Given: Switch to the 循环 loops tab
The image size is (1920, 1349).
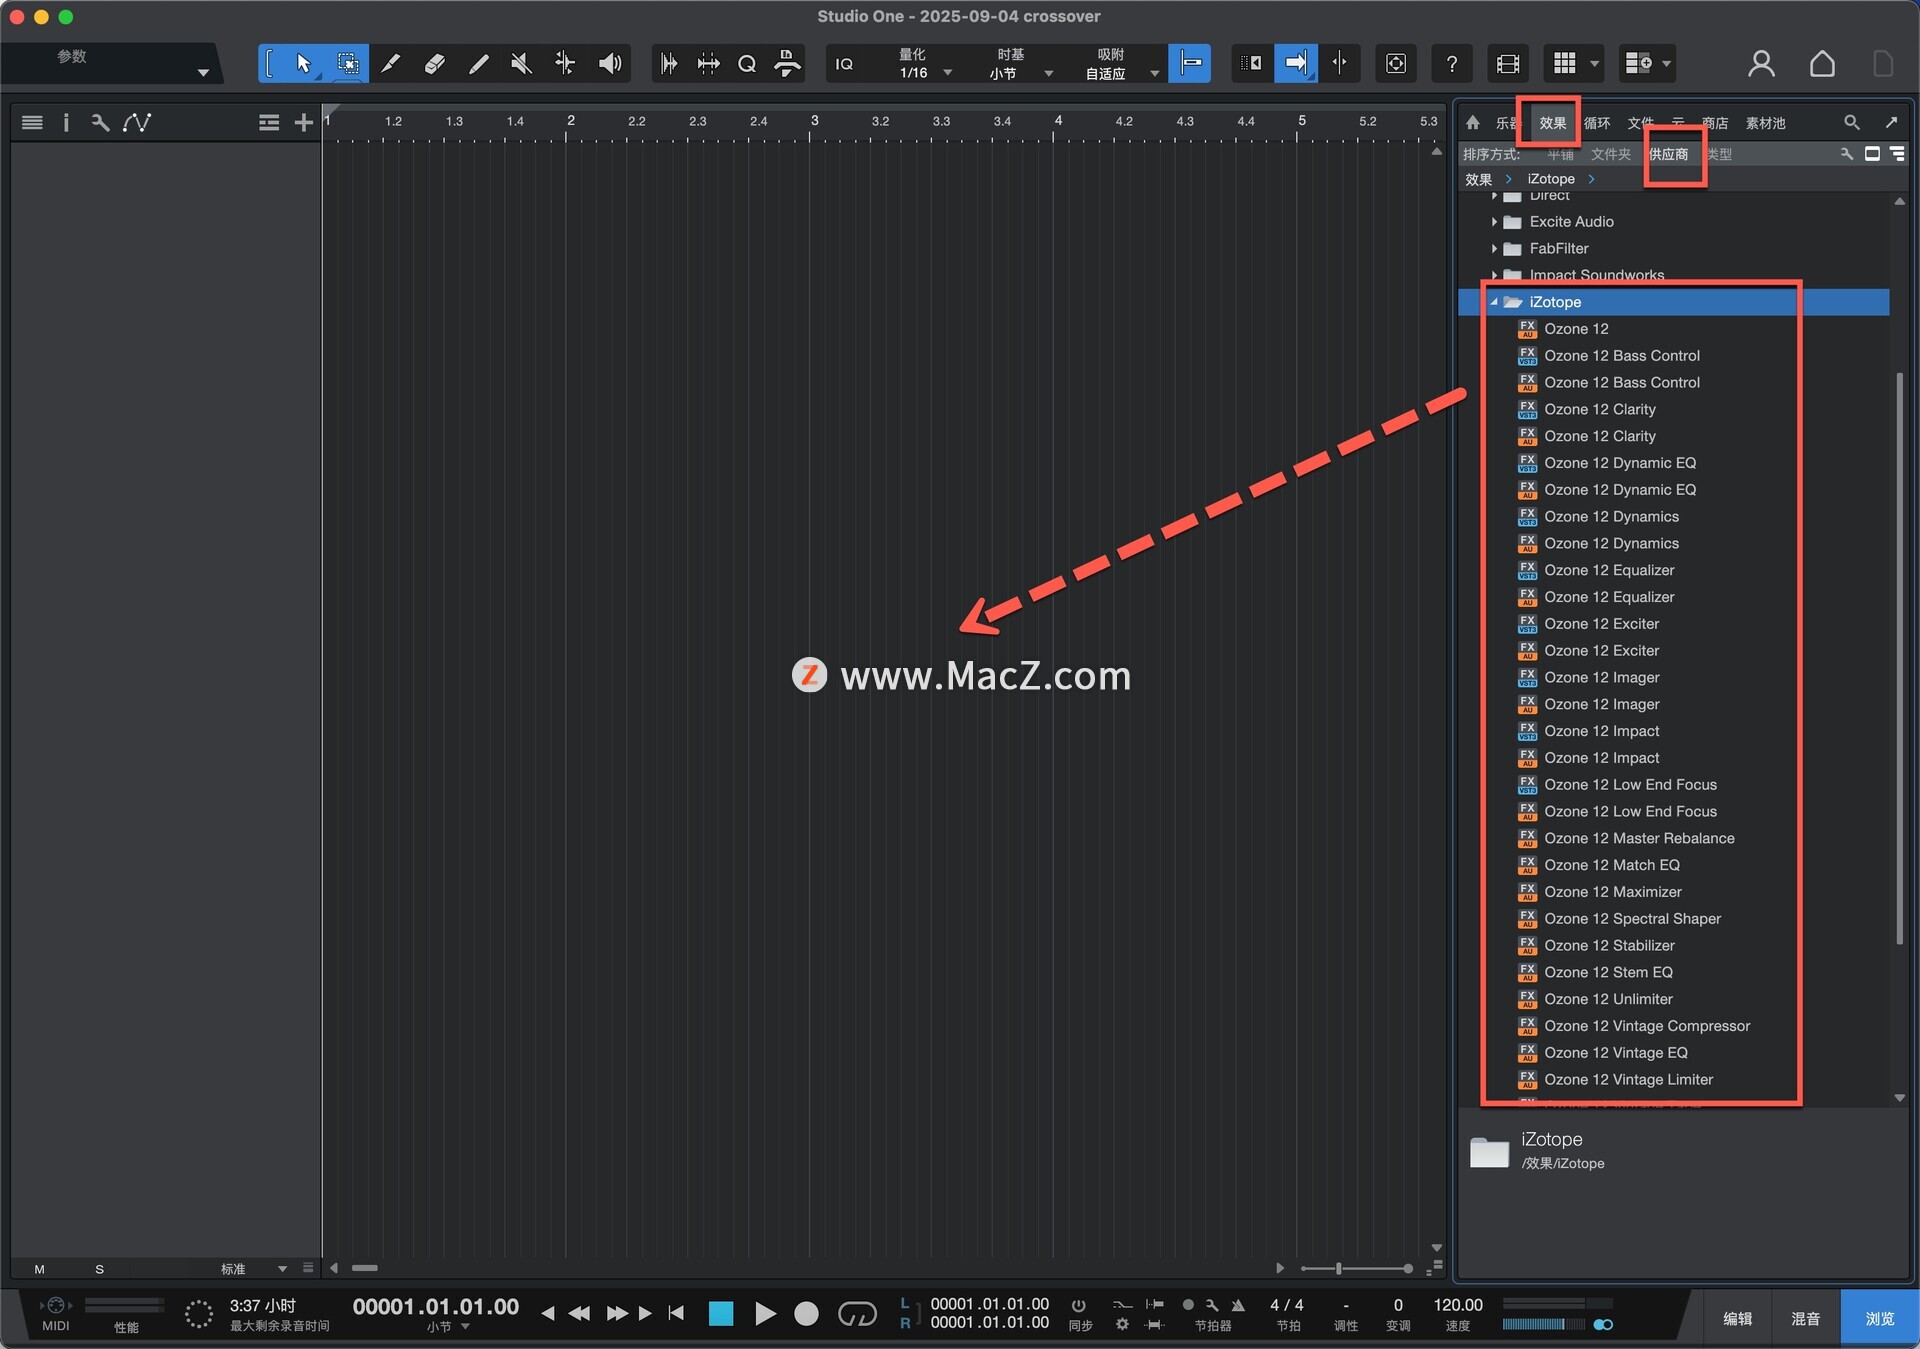Looking at the screenshot, I should tap(1597, 123).
